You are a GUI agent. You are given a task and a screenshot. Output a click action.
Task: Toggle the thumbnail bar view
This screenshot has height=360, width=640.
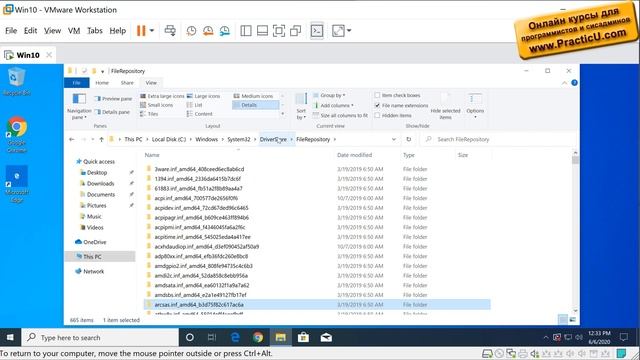click(x=262, y=31)
